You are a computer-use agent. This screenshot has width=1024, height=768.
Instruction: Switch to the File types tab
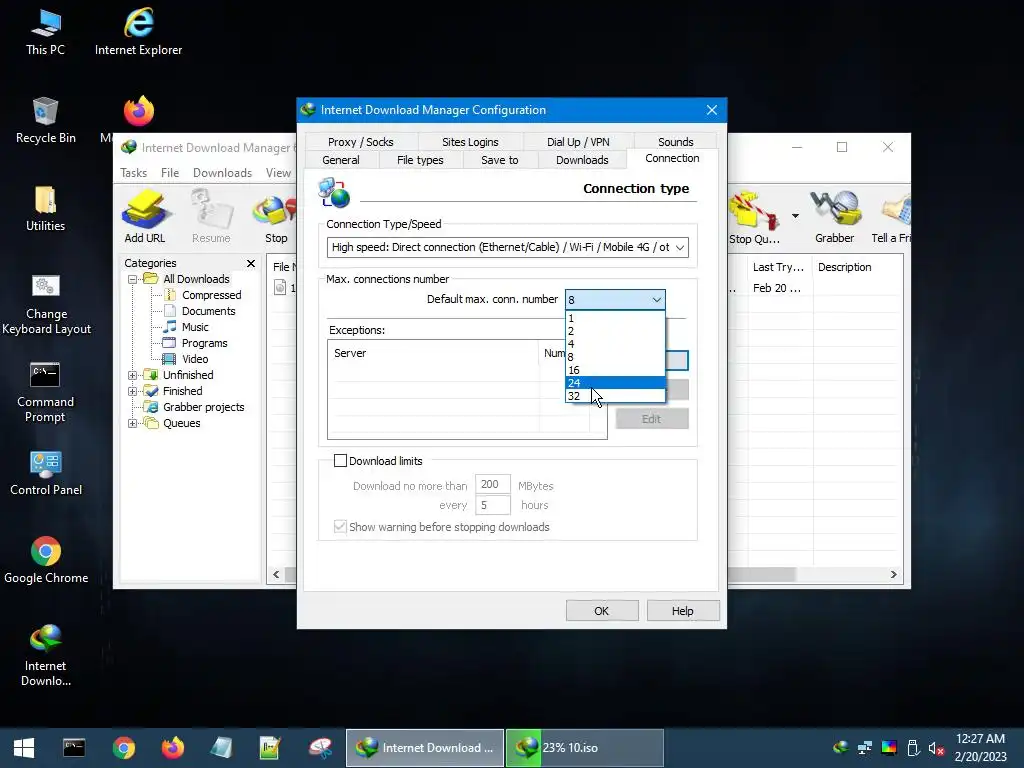420,160
